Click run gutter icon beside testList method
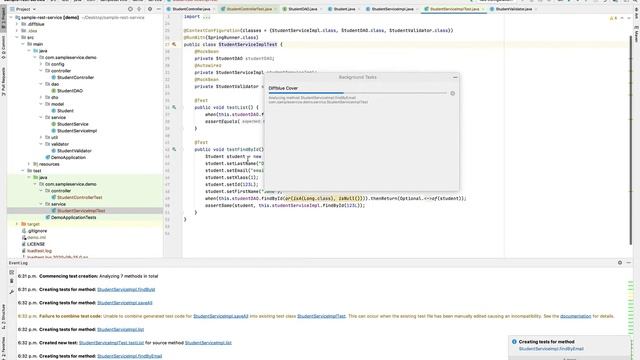Viewport: 640px width, 360px height. click(x=174, y=107)
